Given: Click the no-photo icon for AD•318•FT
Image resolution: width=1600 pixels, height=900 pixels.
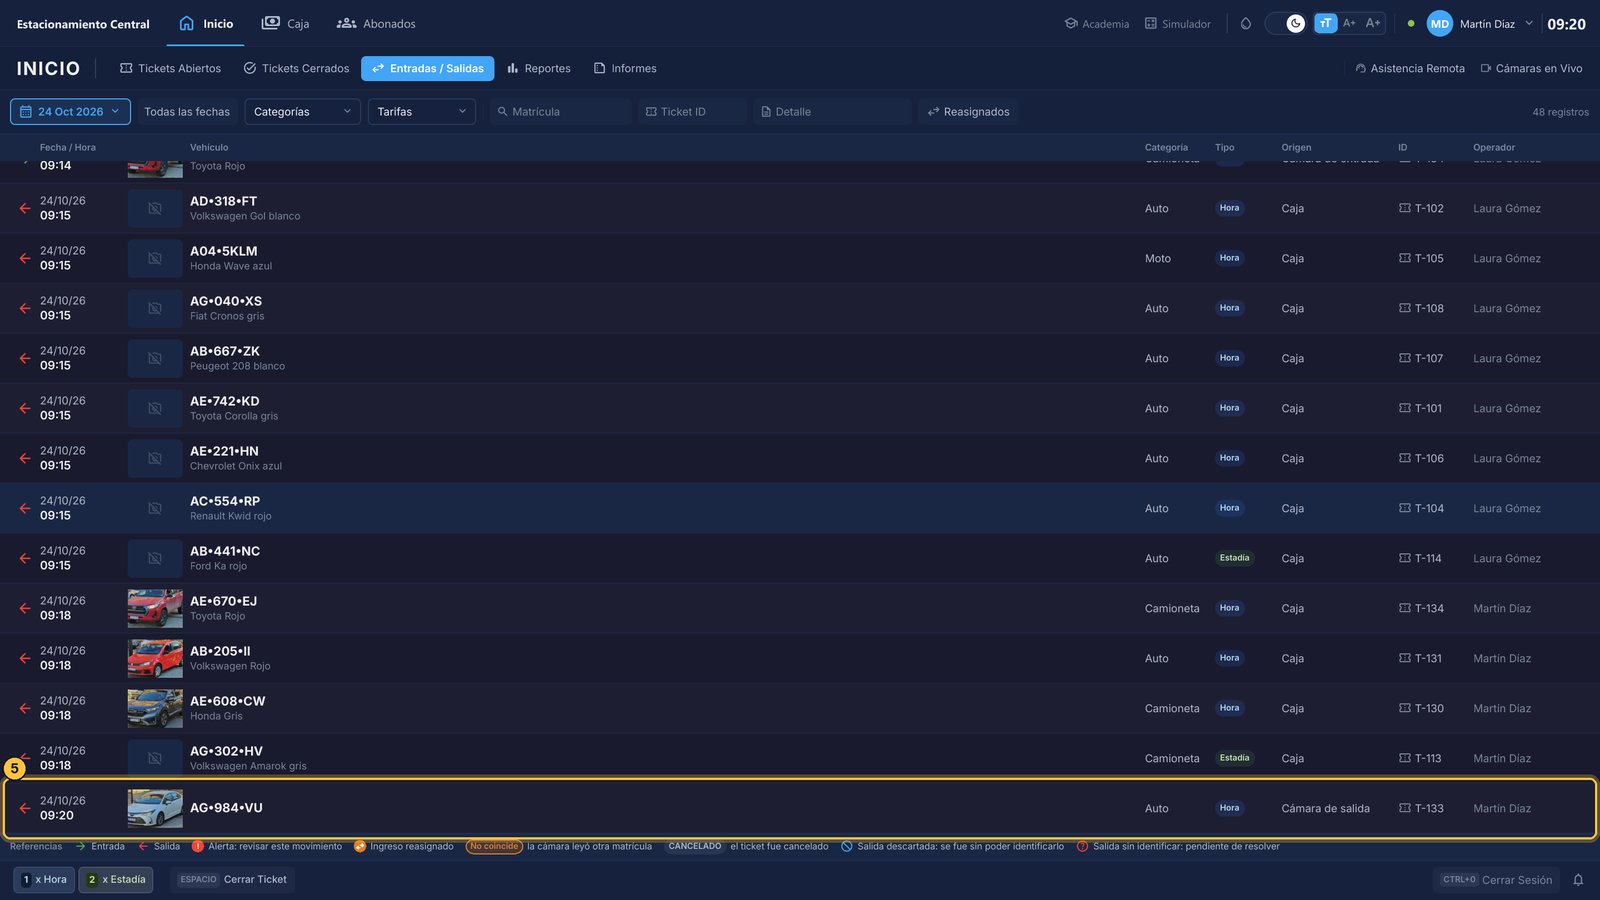Looking at the screenshot, I should point(155,208).
